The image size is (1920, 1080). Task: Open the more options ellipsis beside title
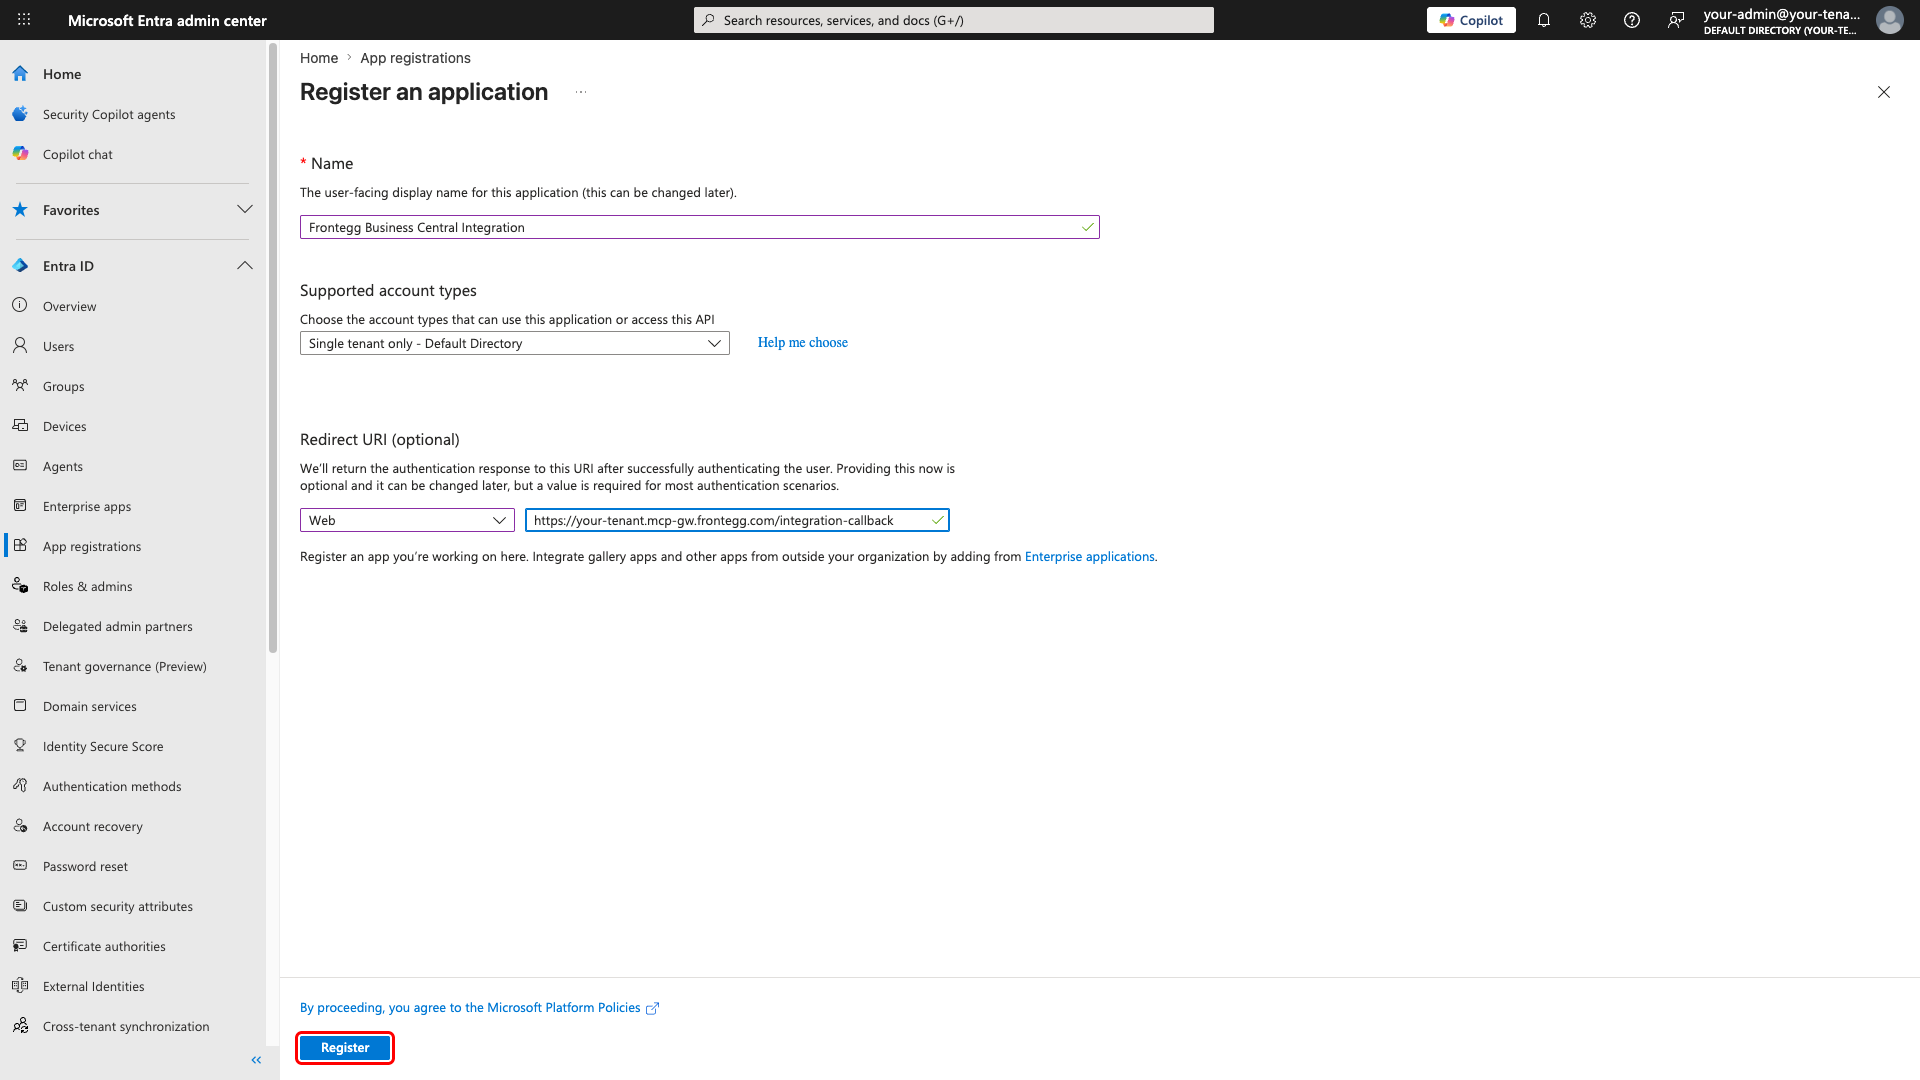coord(581,92)
